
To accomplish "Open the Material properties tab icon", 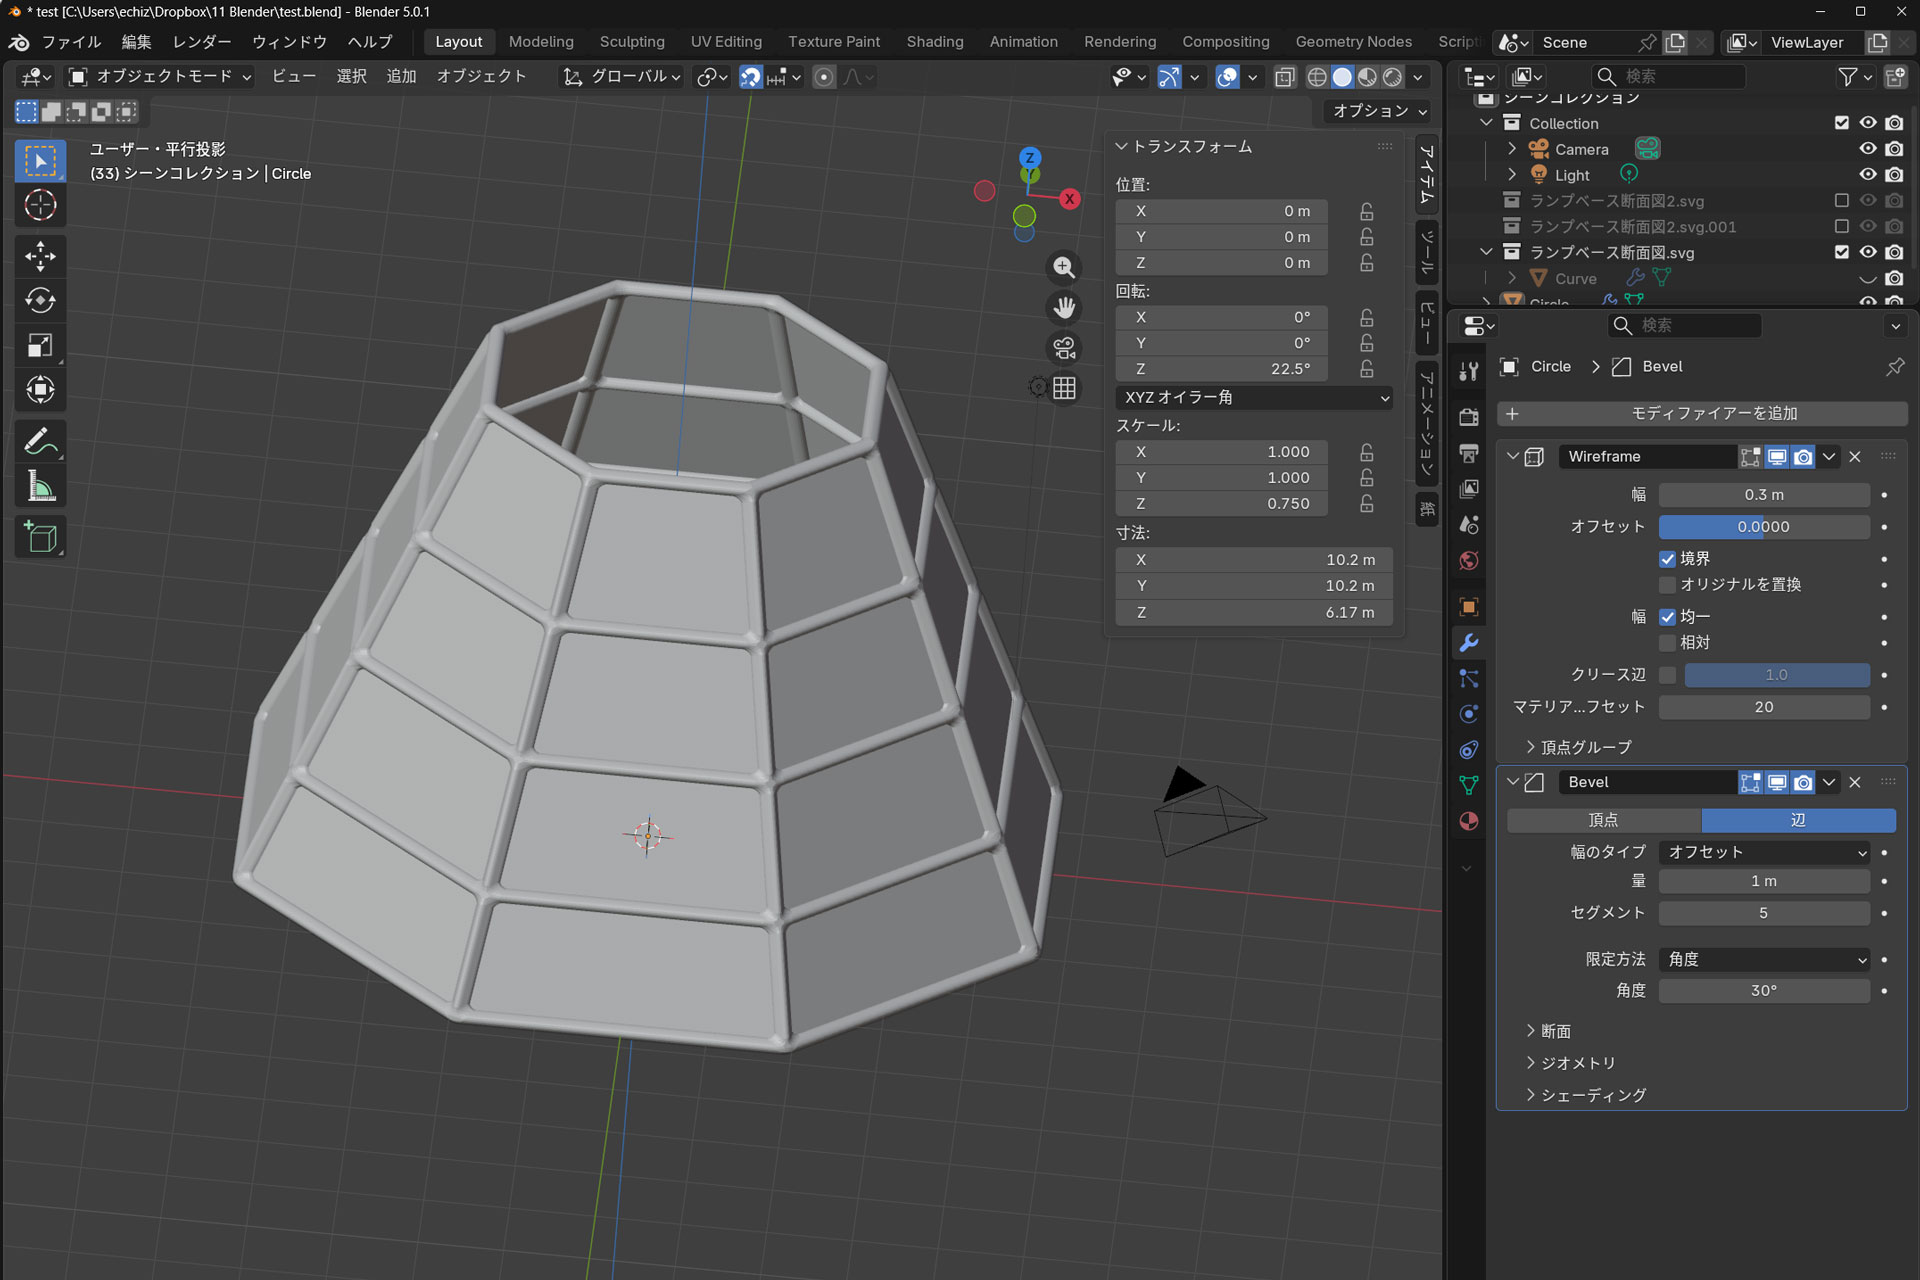I will pyautogui.click(x=1469, y=821).
